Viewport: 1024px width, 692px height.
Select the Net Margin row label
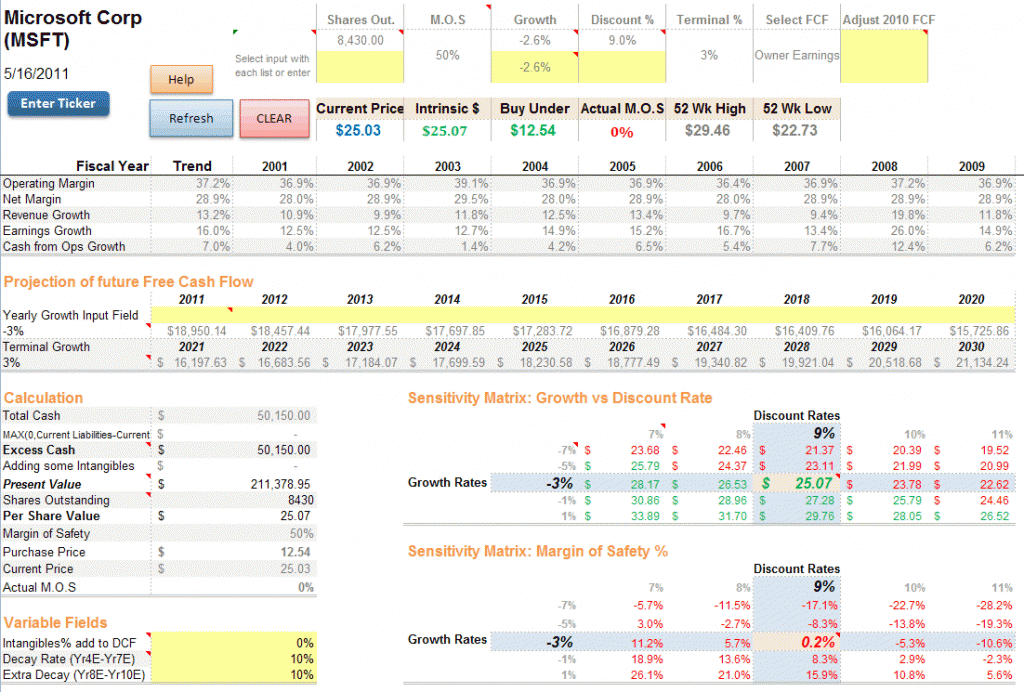(x=32, y=199)
